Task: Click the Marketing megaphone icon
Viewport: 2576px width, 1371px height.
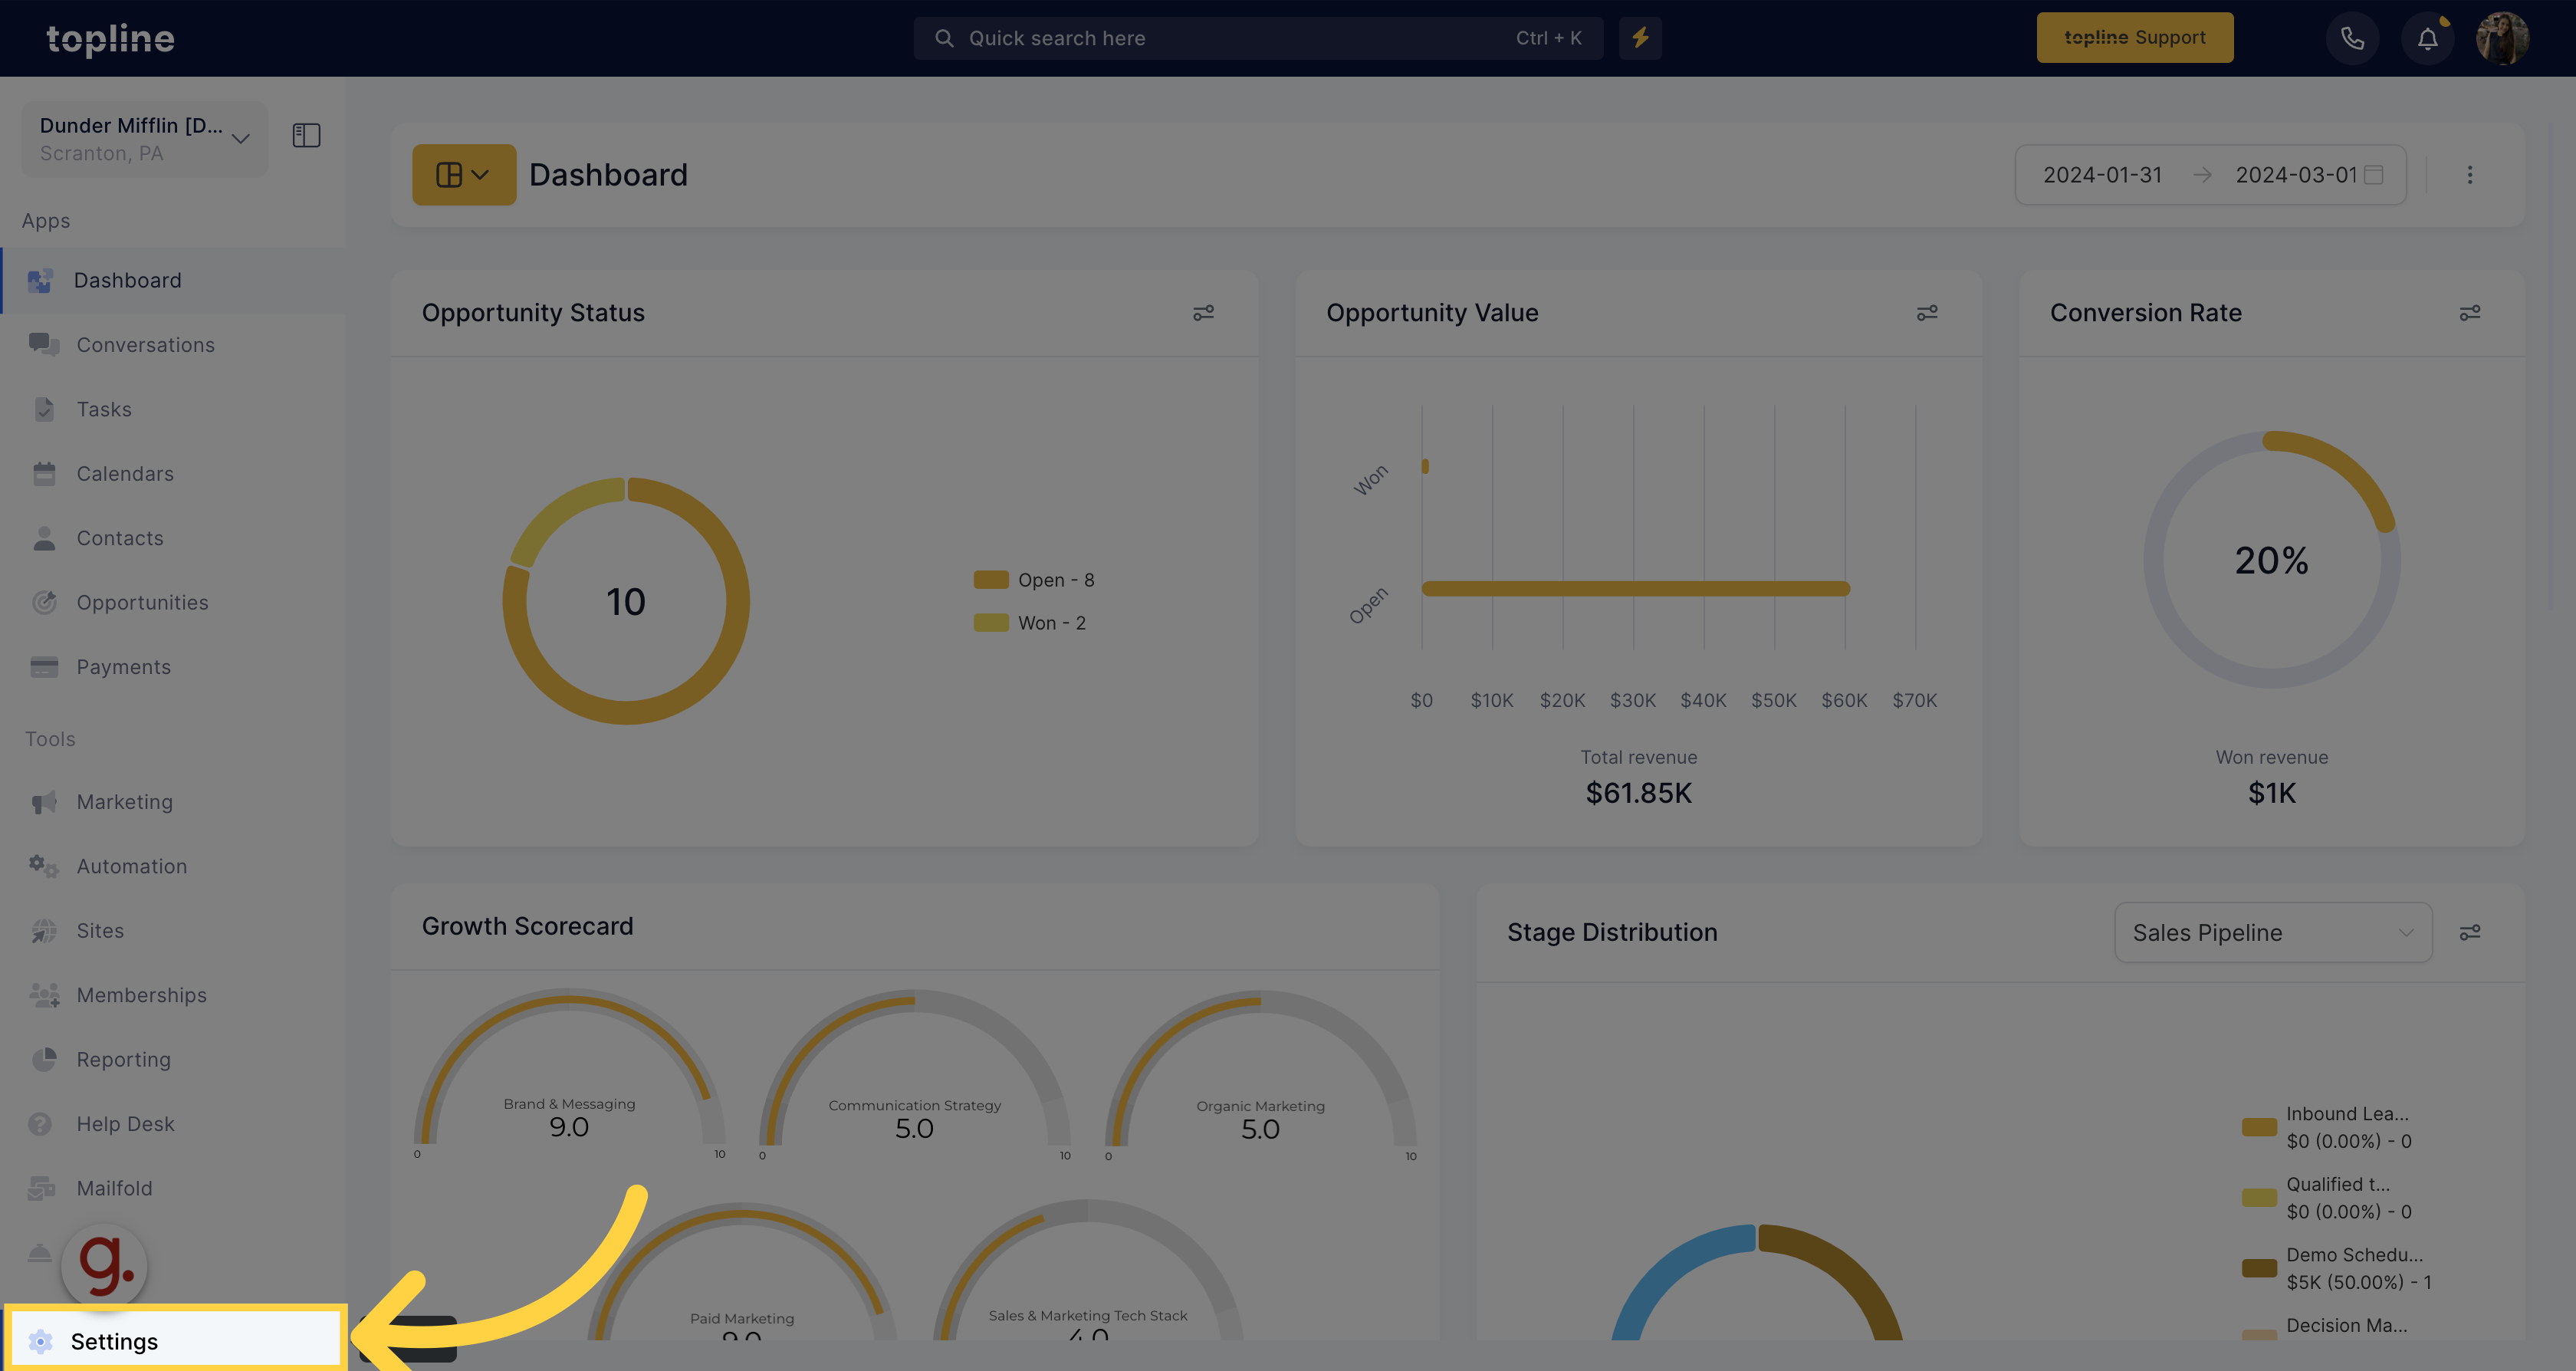Action: click(44, 802)
